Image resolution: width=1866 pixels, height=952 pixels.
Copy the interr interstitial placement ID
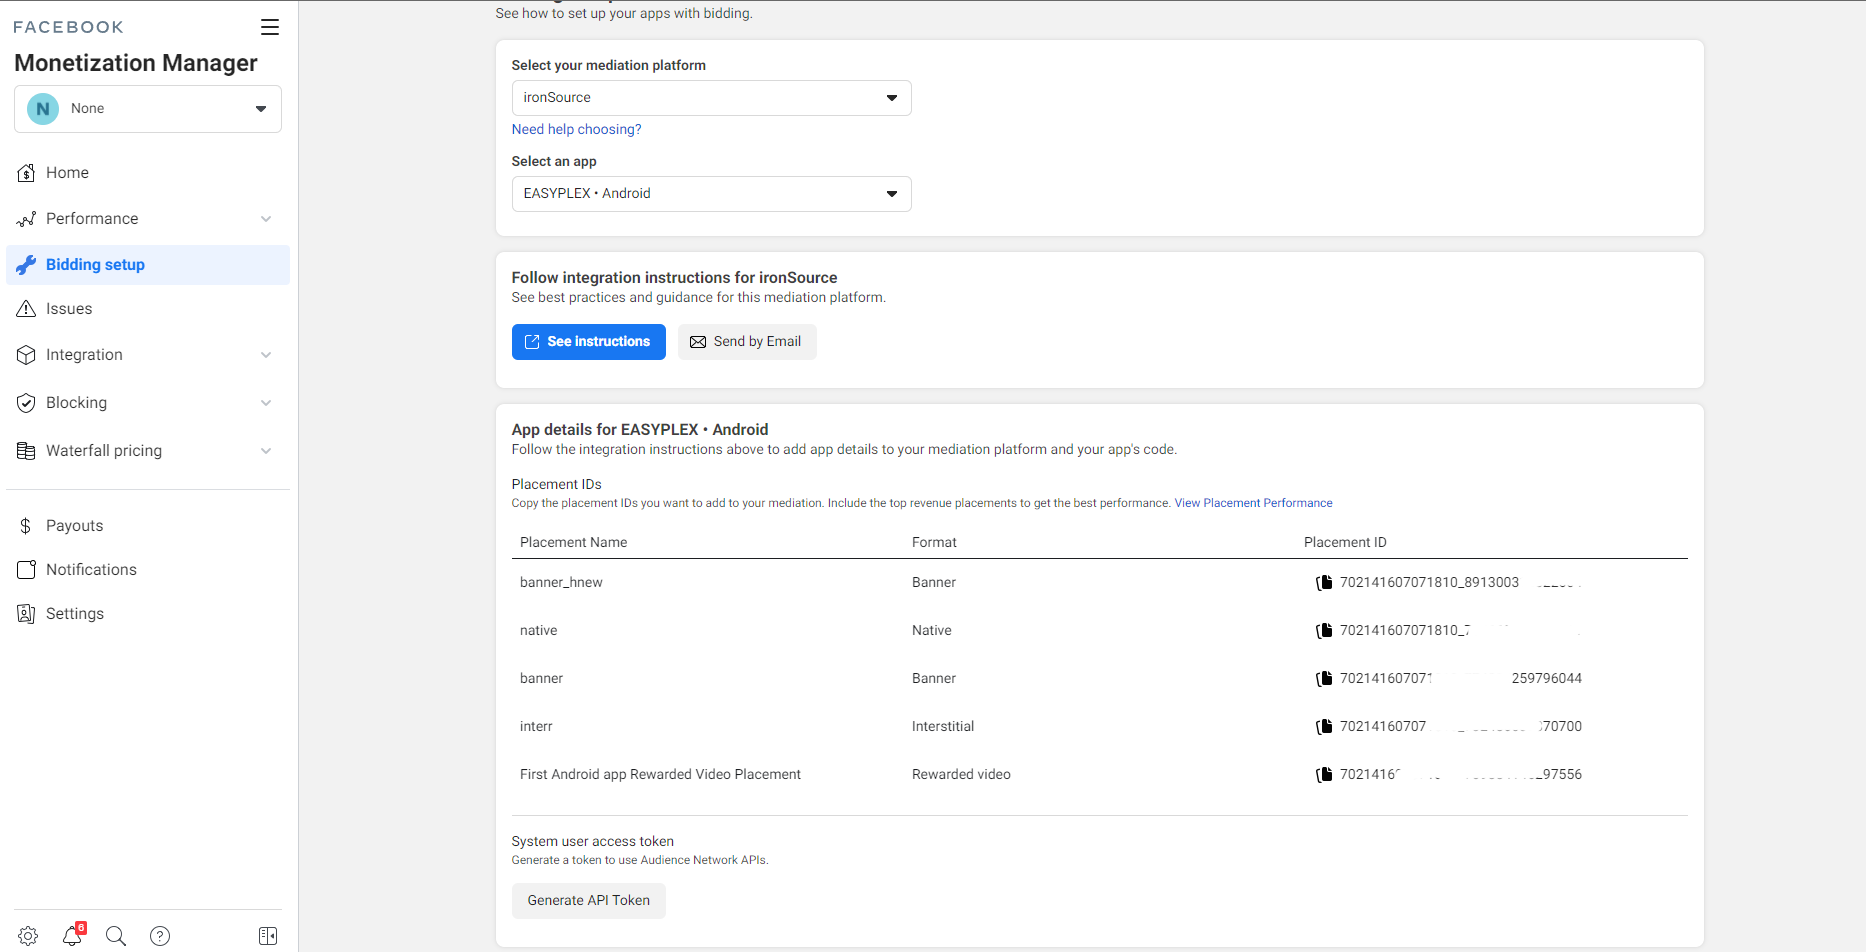[1324, 727]
